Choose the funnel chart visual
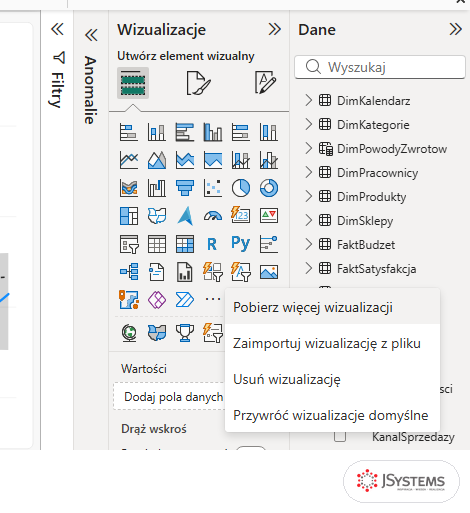This screenshot has width=470, height=513. [x=185, y=188]
